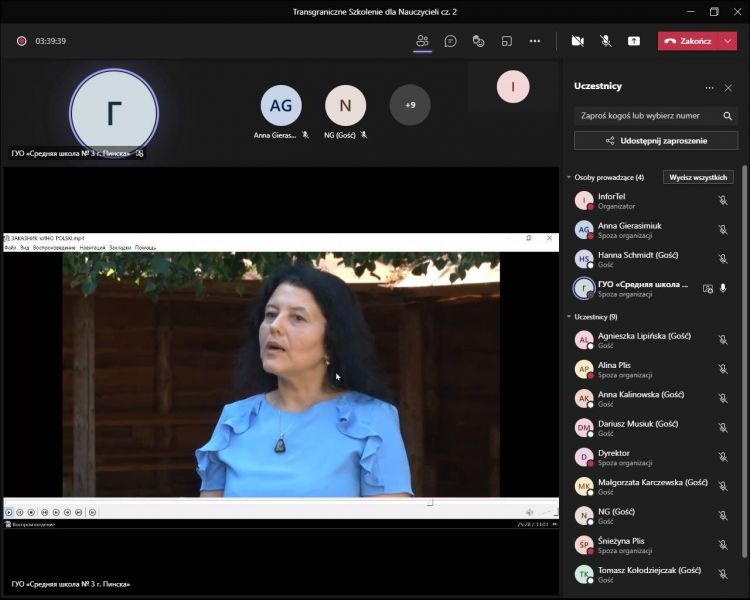Collapse the Uczestnicy (9) section
This screenshot has height=600, width=750.
click(x=569, y=316)
